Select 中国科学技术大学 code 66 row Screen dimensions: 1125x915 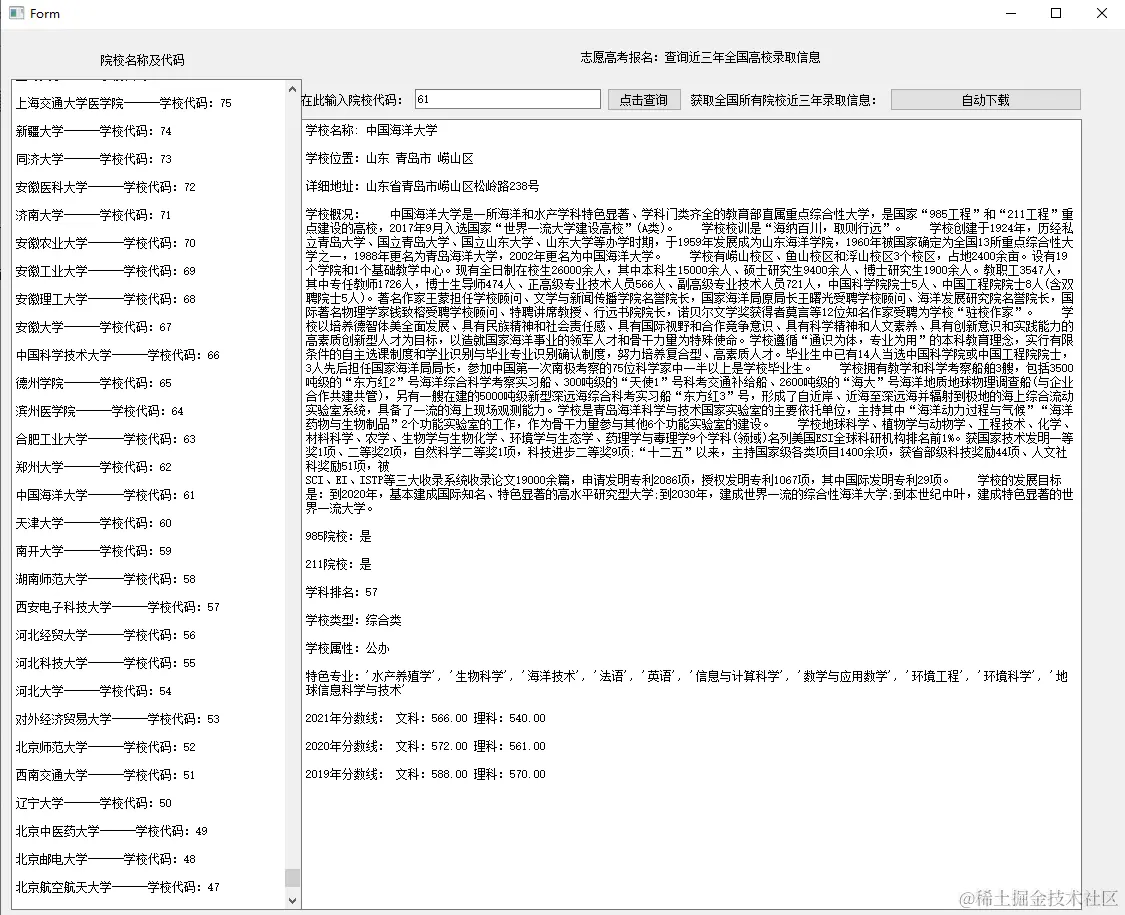(x=118, y=355)
